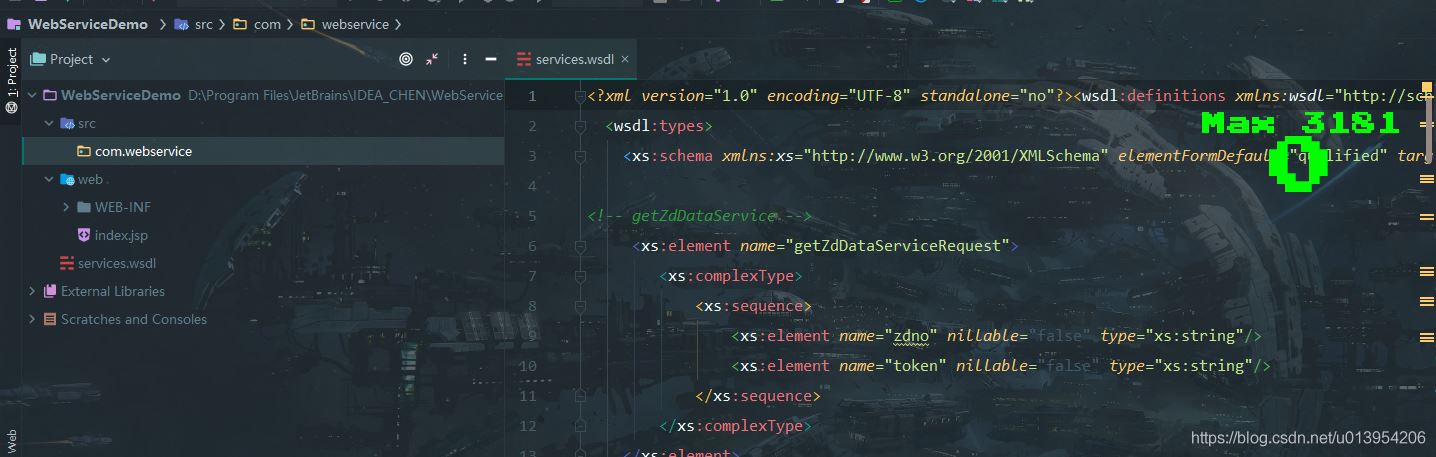The image size is (1436, 457).
Task: Click the src source-folder icon in tree
Action: [67, 123]
